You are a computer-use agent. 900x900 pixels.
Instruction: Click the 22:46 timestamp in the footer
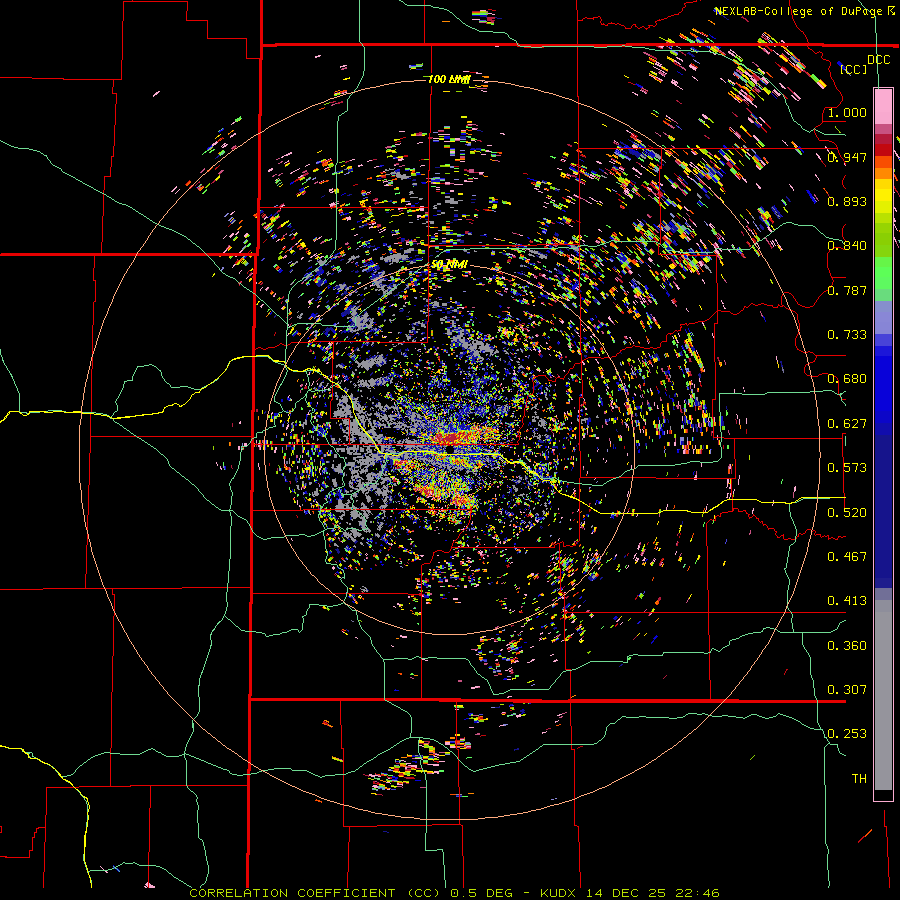click(697, 893)
